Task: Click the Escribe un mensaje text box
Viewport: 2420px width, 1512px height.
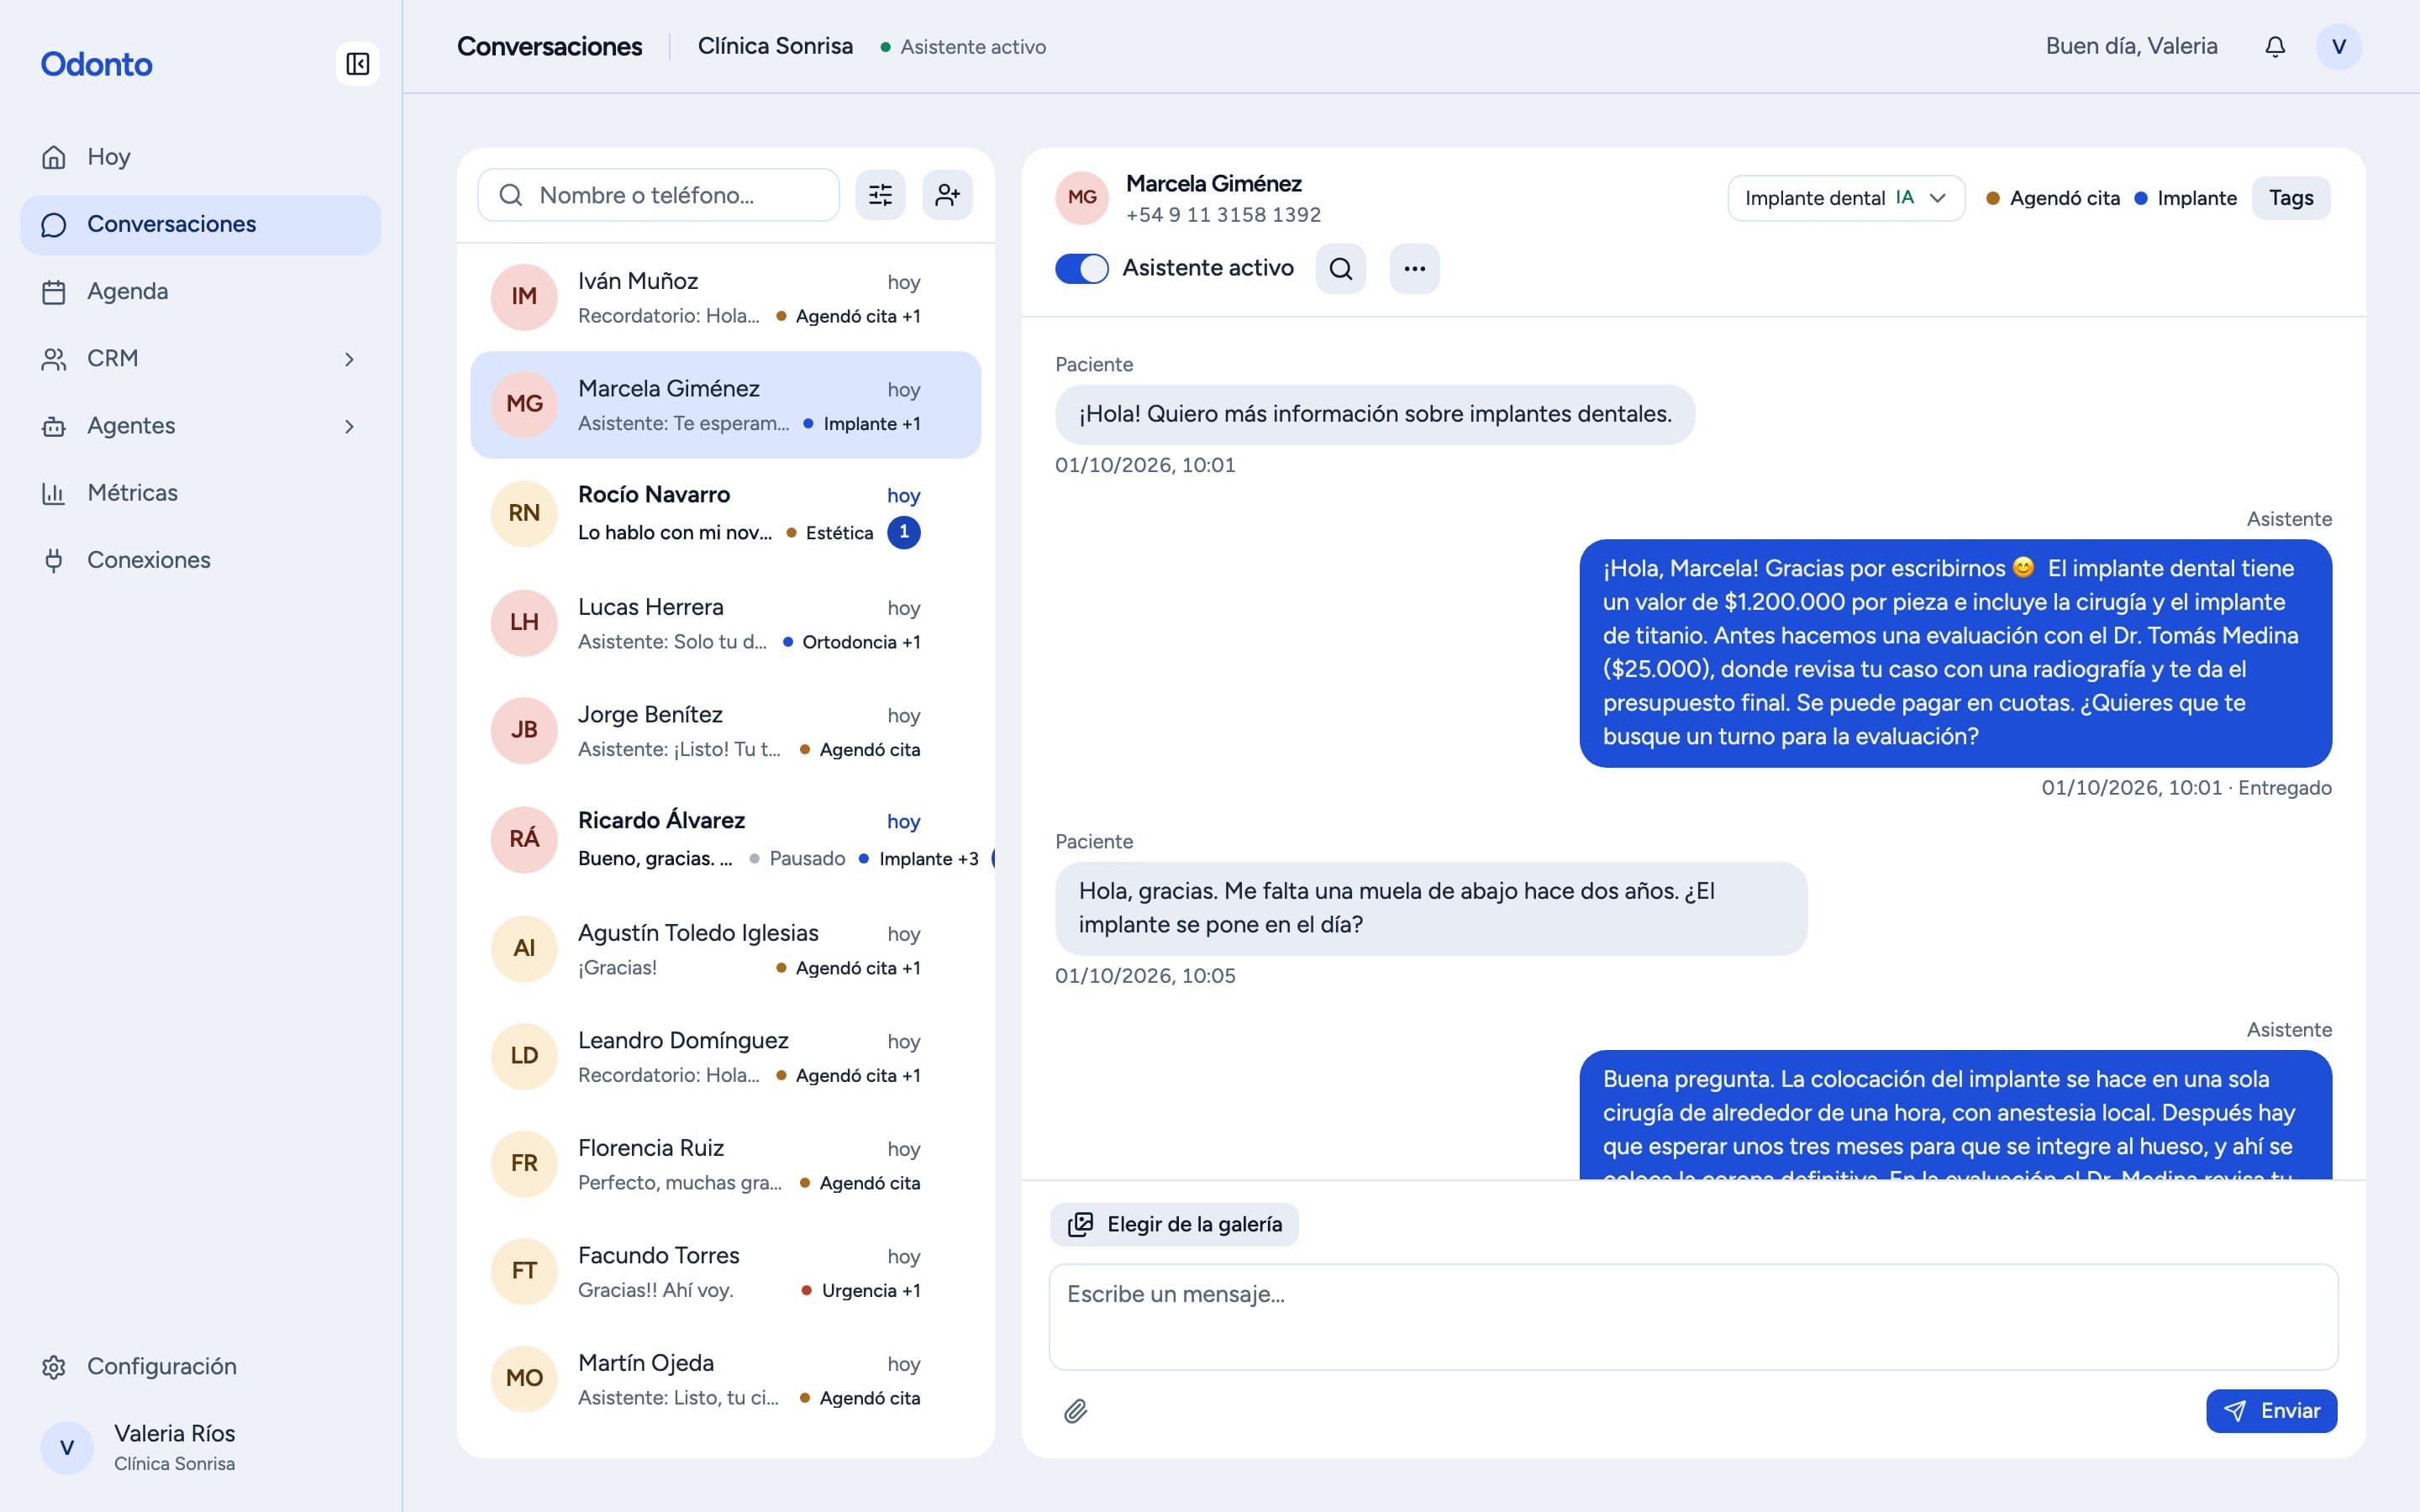Action: (1693, 1316)
